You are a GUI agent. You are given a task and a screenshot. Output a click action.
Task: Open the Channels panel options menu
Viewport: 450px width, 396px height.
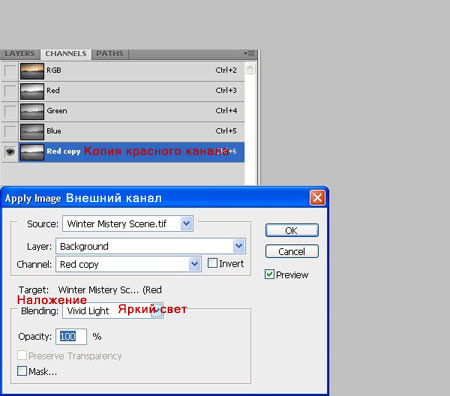[249, 53]
